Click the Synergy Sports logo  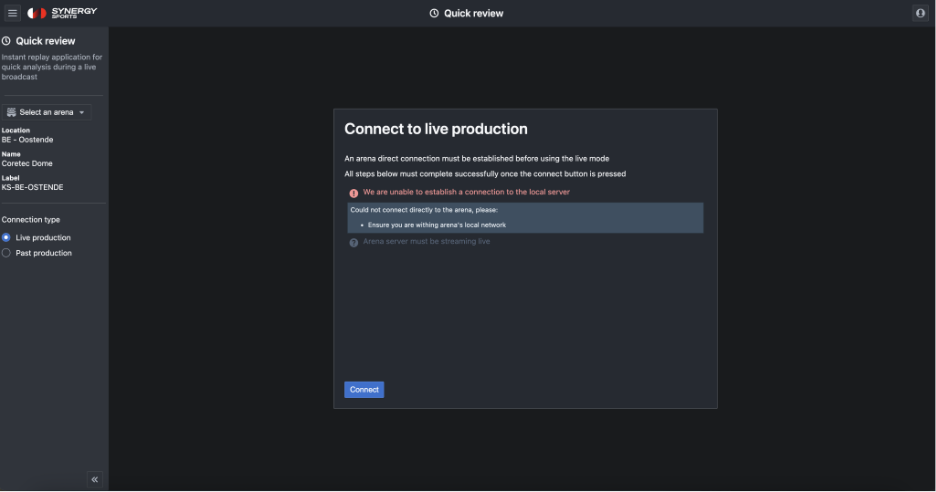[x=62, y=13]
